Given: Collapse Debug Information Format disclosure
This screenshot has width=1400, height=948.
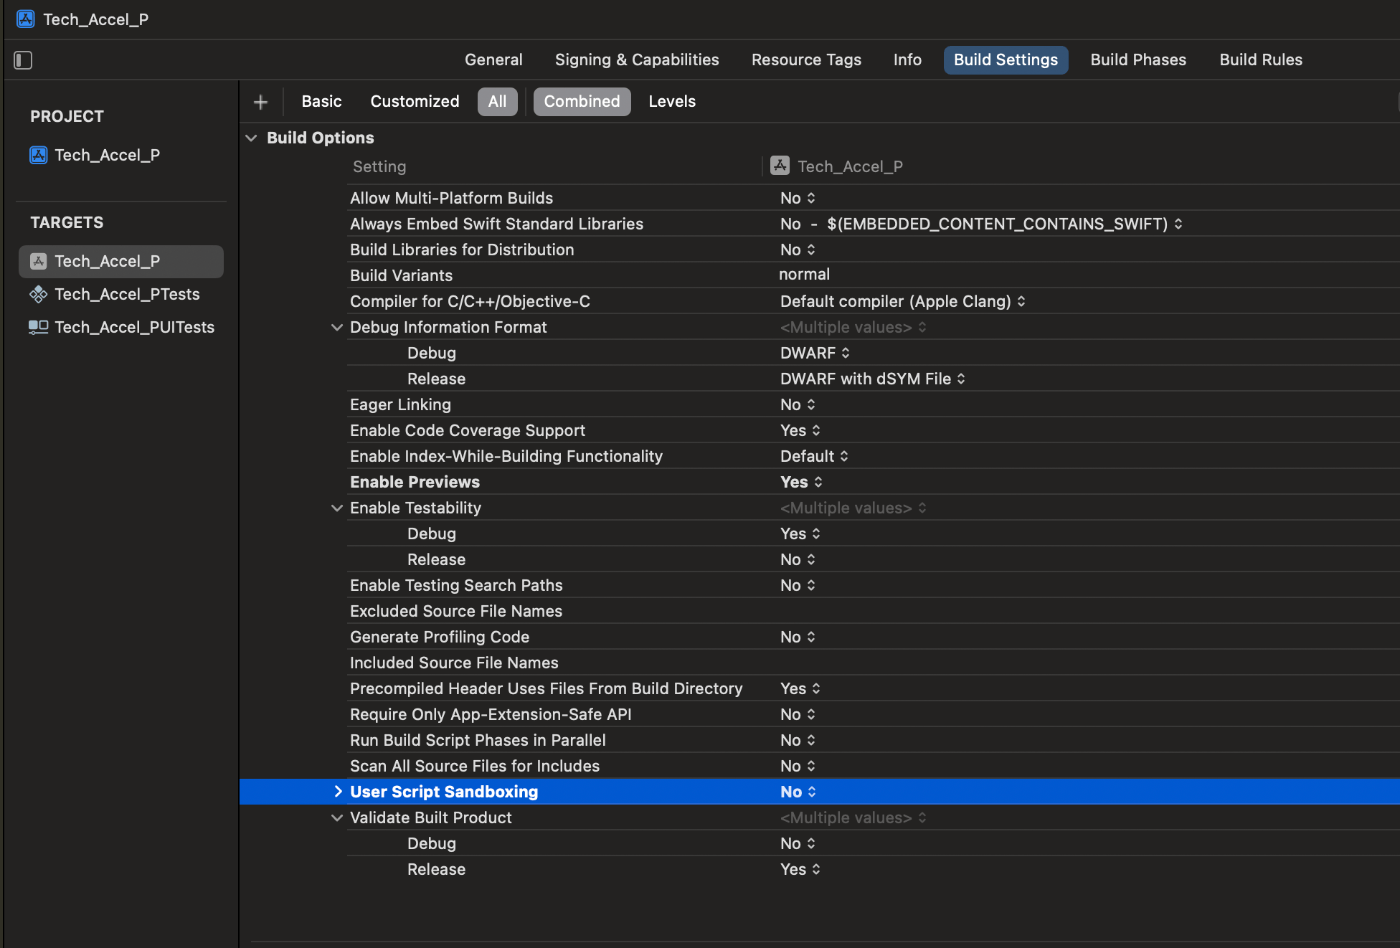Looking at the screenshot, I should click(x=337, y=328).
